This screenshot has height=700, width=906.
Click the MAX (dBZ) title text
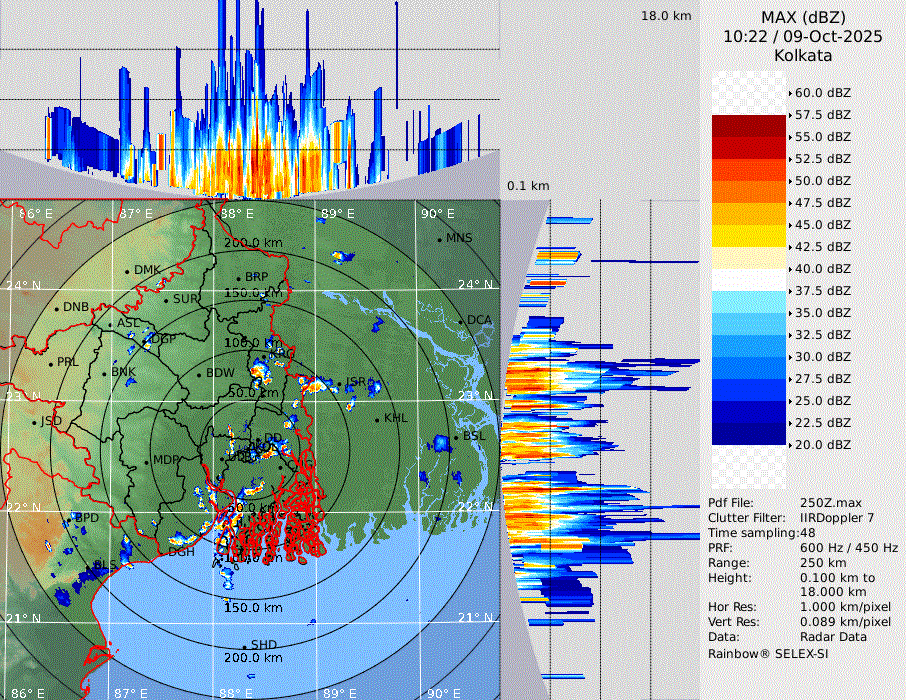pyautogui.click(x=803, y=17)
